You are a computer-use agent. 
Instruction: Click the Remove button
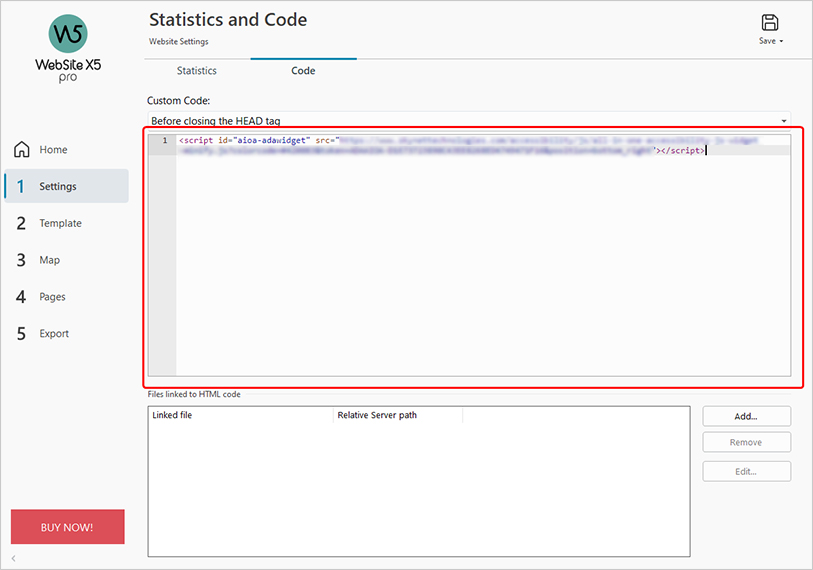[746, 442]
